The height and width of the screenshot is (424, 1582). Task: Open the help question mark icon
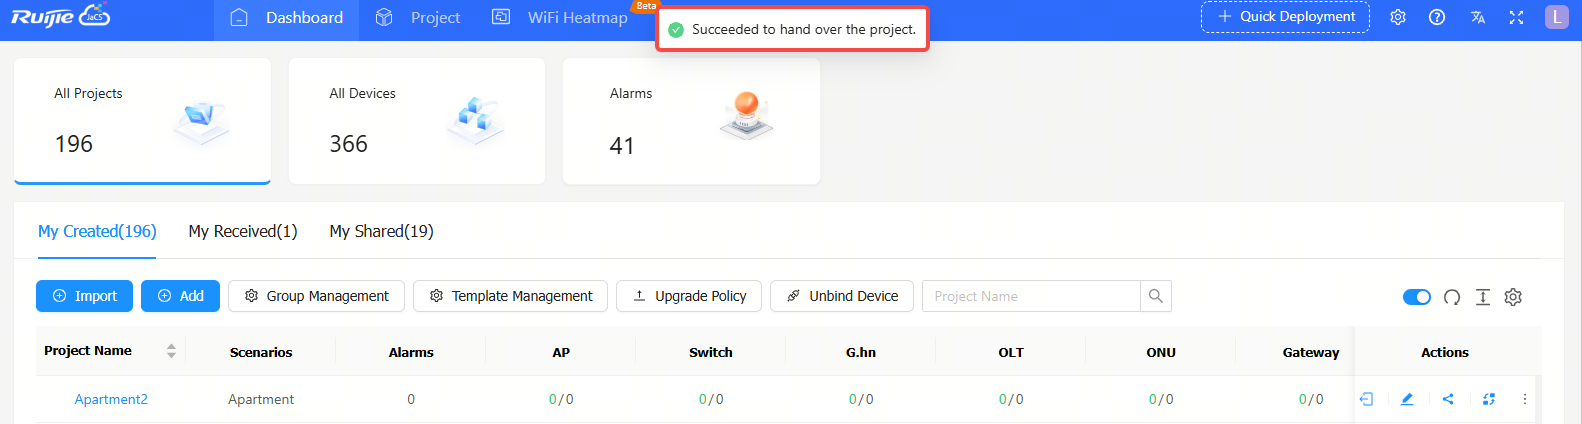click(1437, 17)
